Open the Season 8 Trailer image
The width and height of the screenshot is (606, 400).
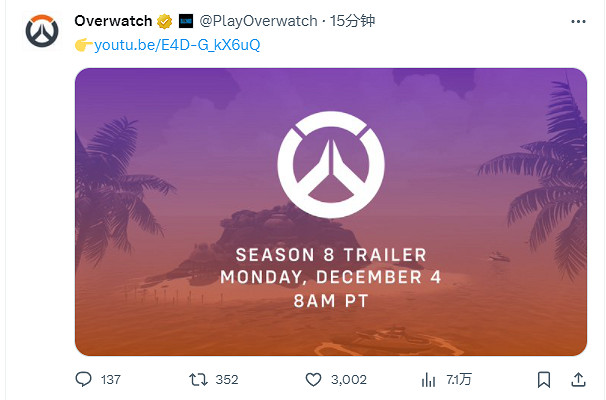[x=330, y=211]
